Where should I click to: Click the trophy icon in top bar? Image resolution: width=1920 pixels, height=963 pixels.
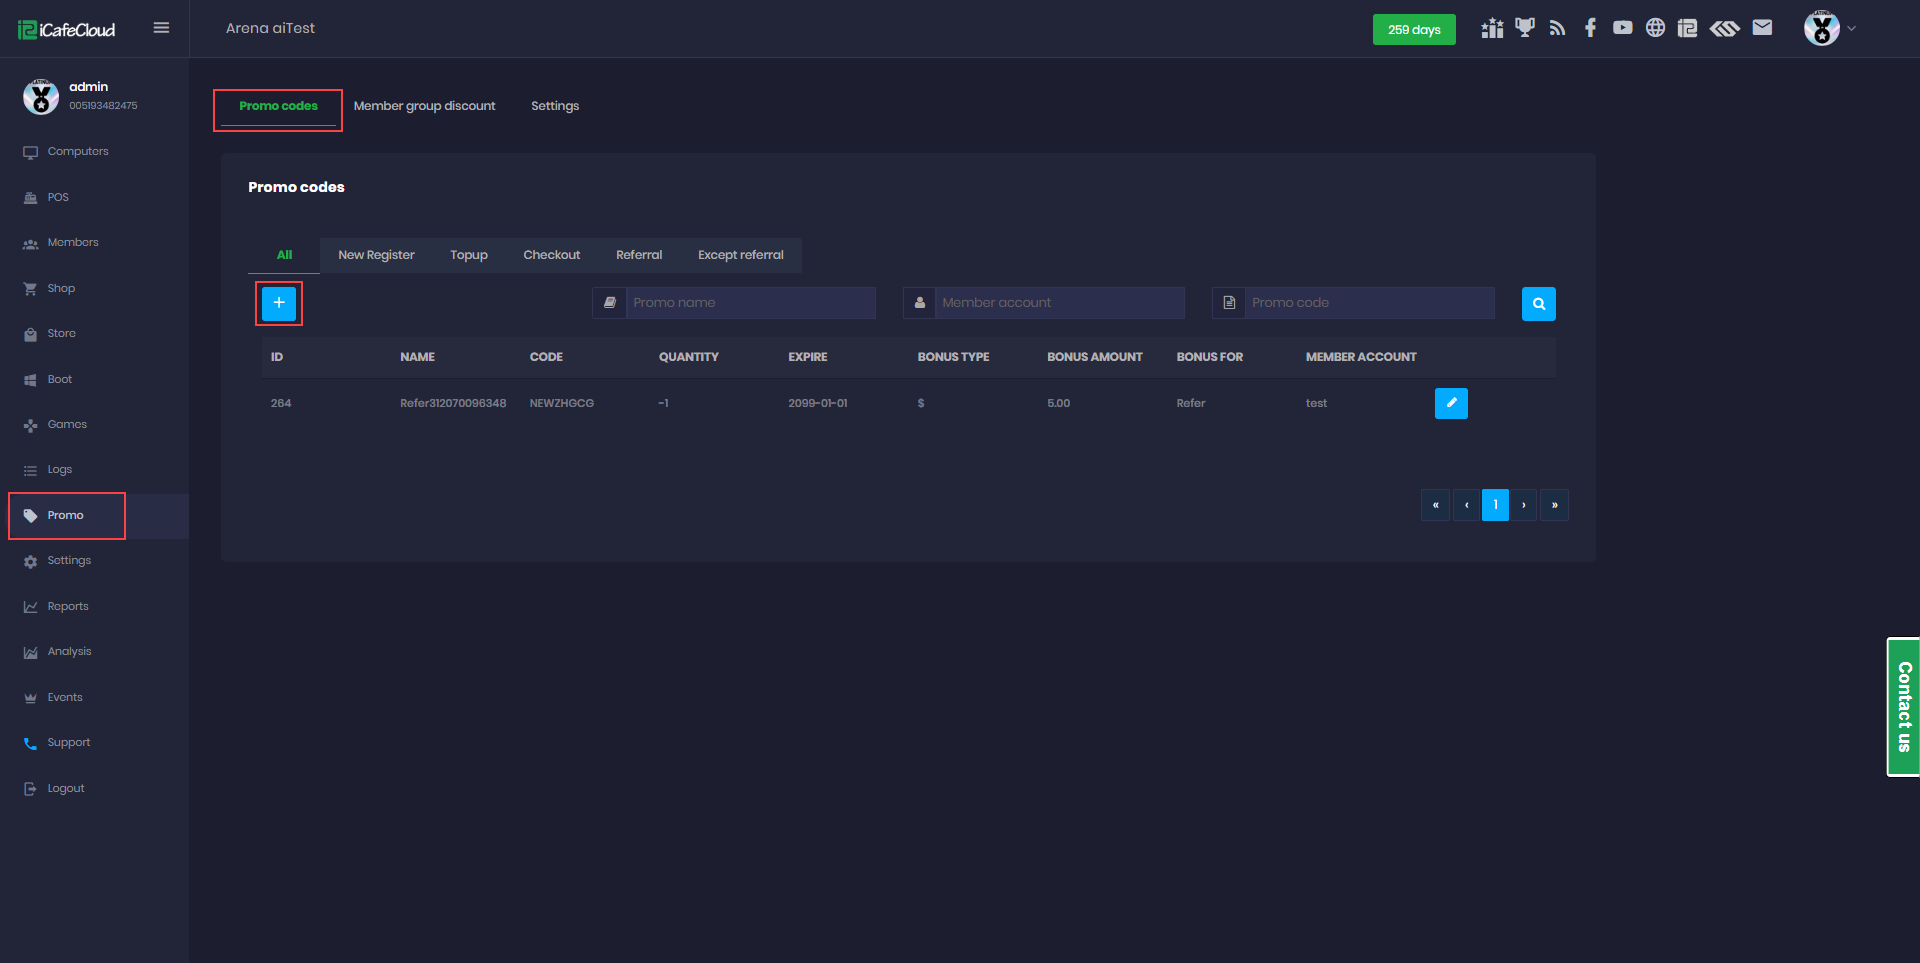tap(1524, 28)
